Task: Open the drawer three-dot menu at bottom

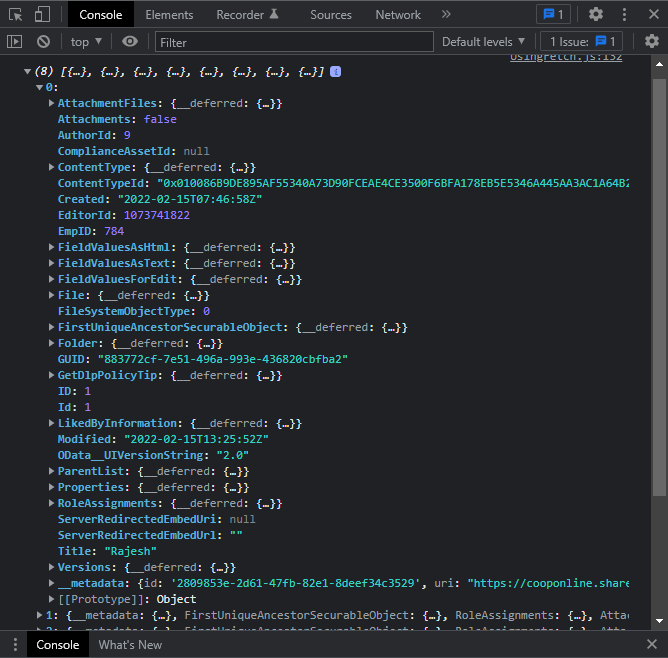Action: (15, 644)
